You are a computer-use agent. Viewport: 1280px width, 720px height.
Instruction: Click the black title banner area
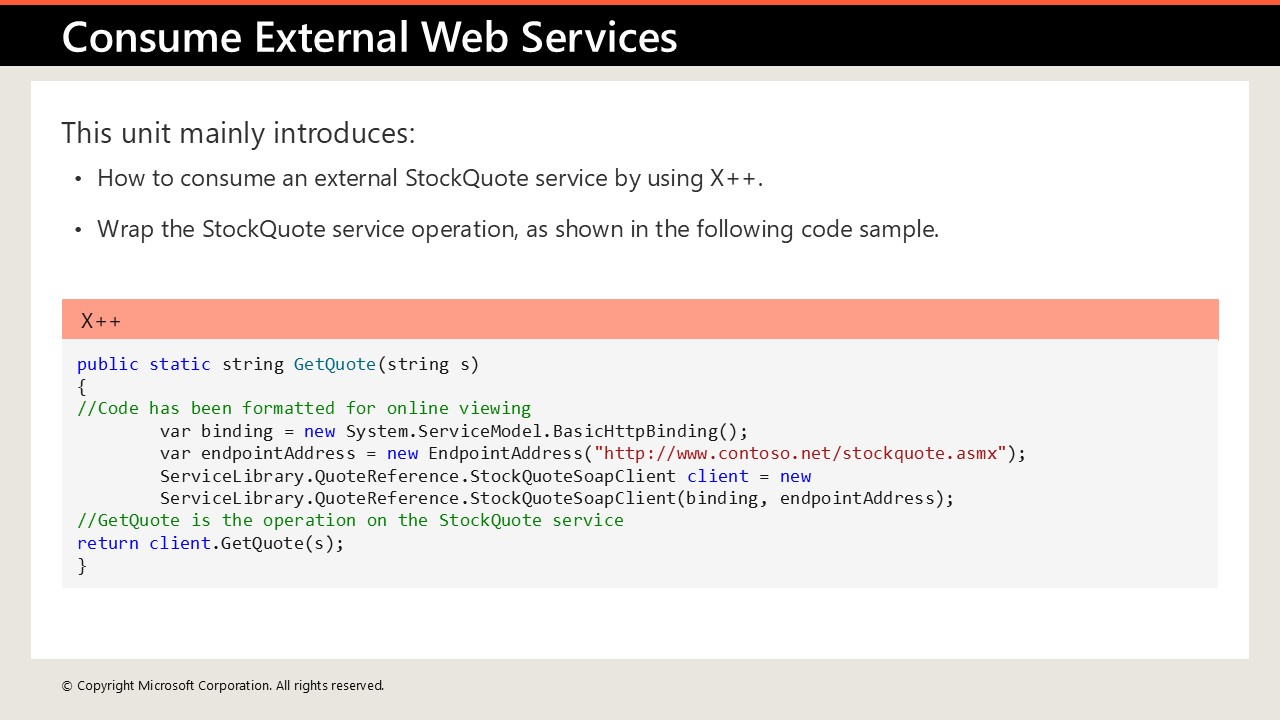(950, 37)
